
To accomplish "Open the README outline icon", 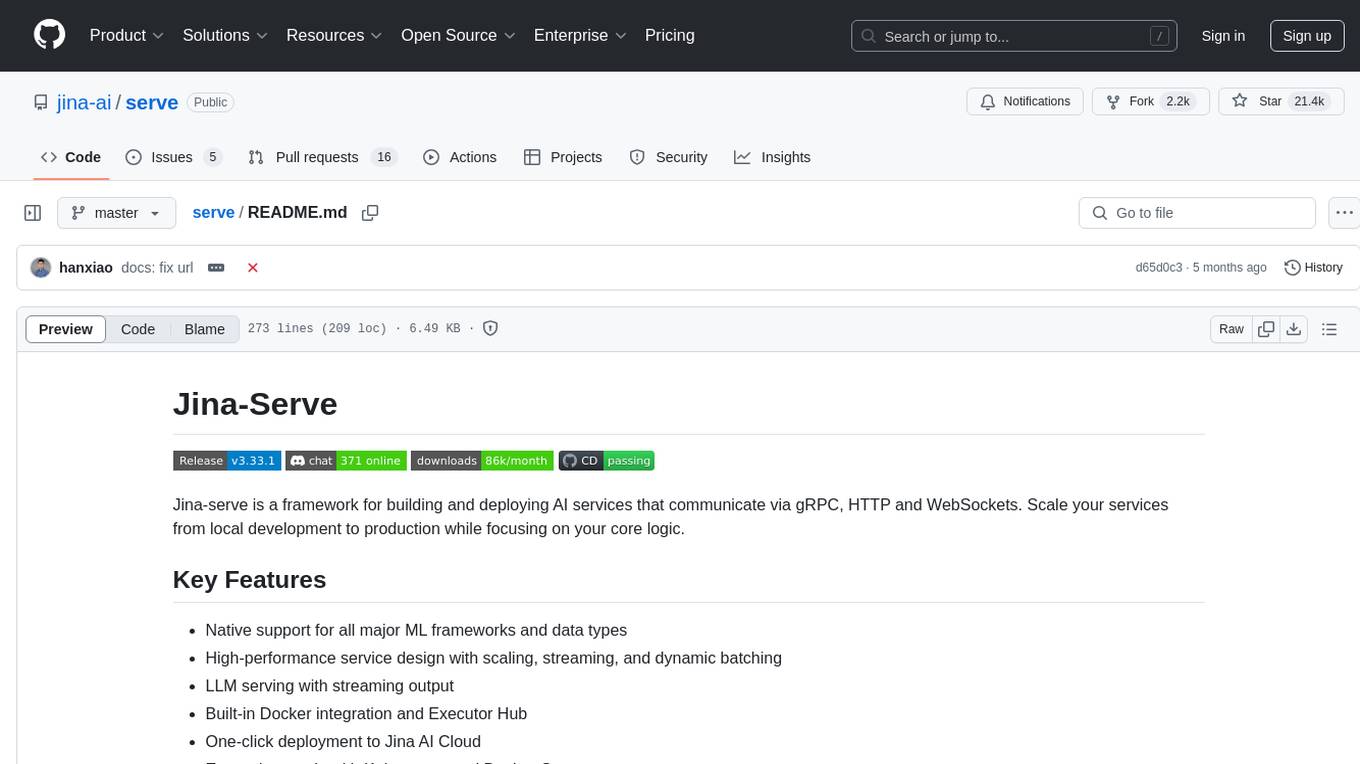I will point(1330,329).
